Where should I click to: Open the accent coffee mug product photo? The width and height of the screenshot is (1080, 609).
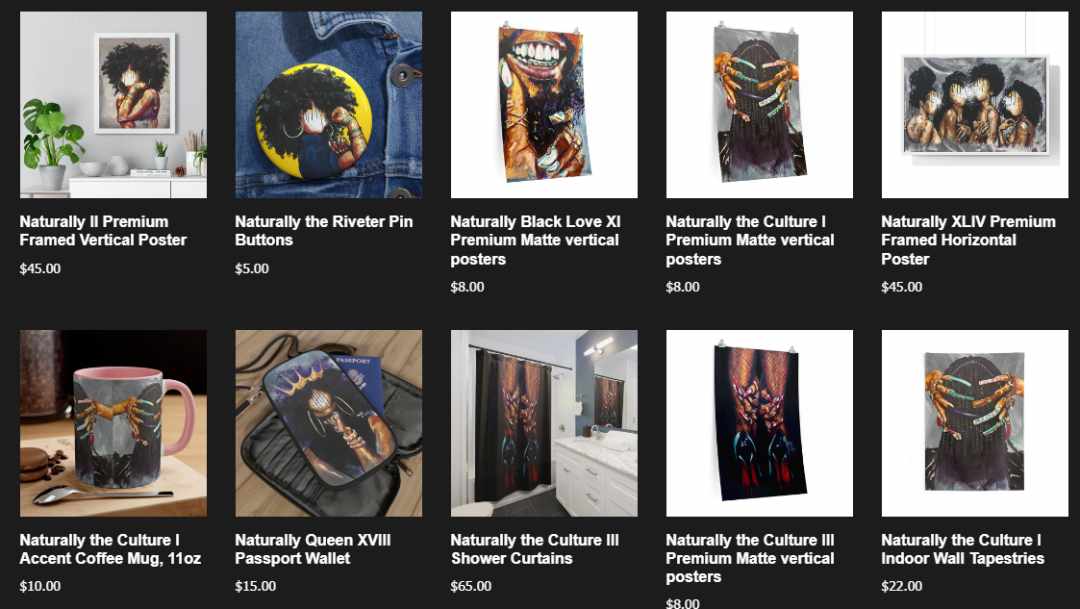(113, 423)
